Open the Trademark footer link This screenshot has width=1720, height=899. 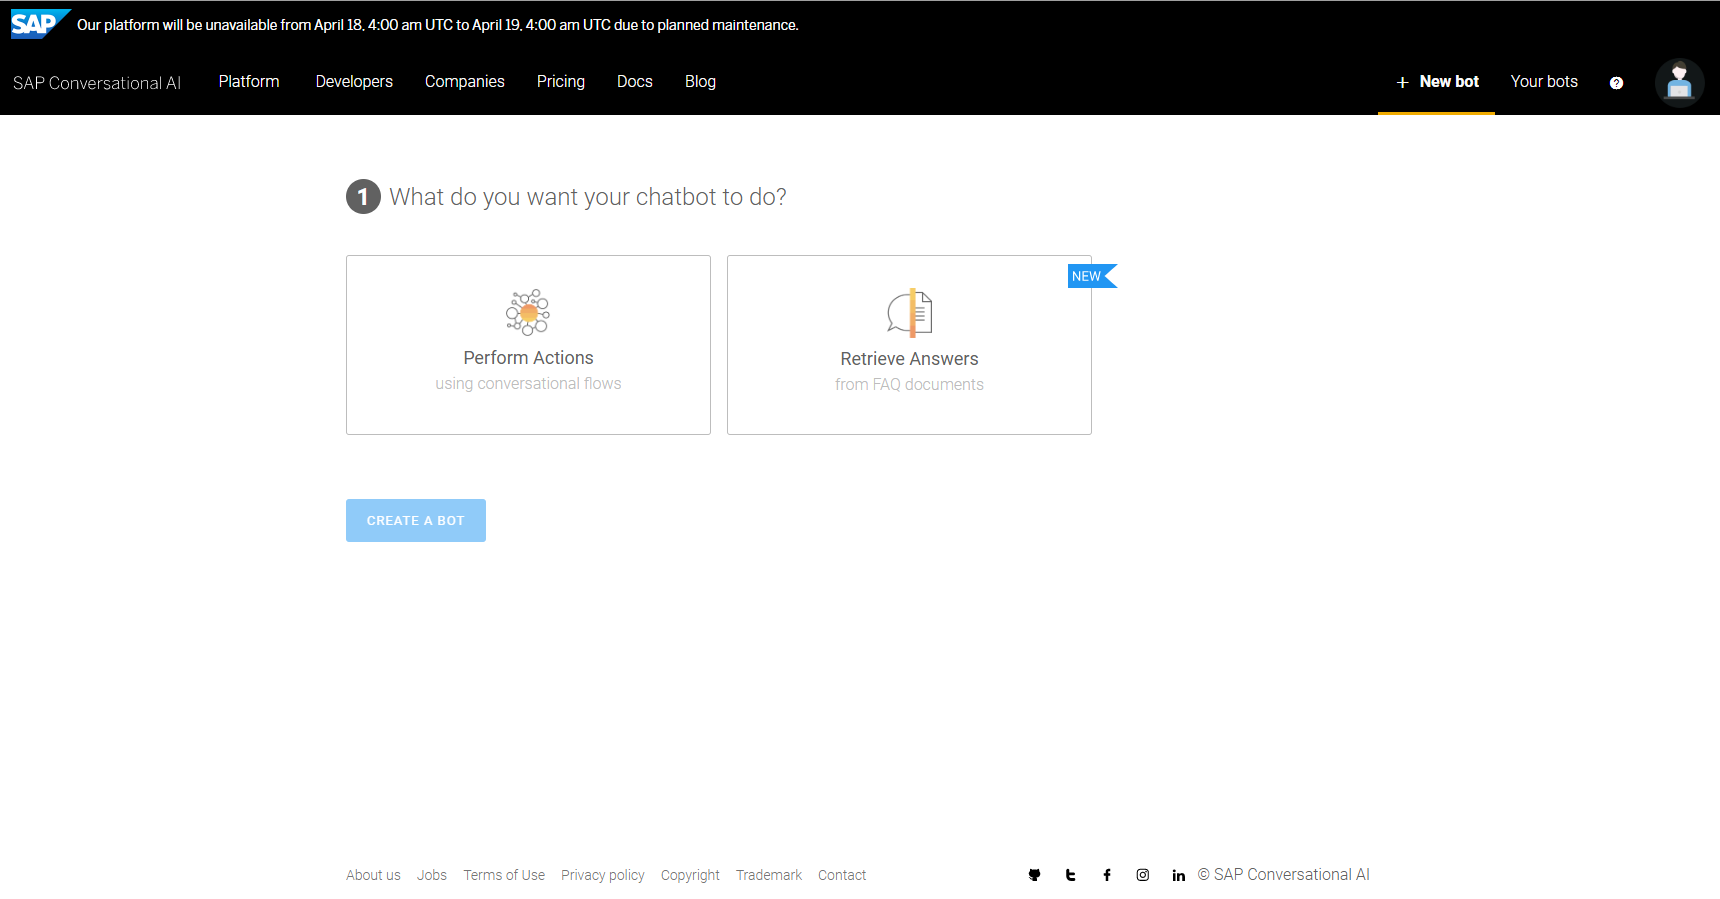769,875
